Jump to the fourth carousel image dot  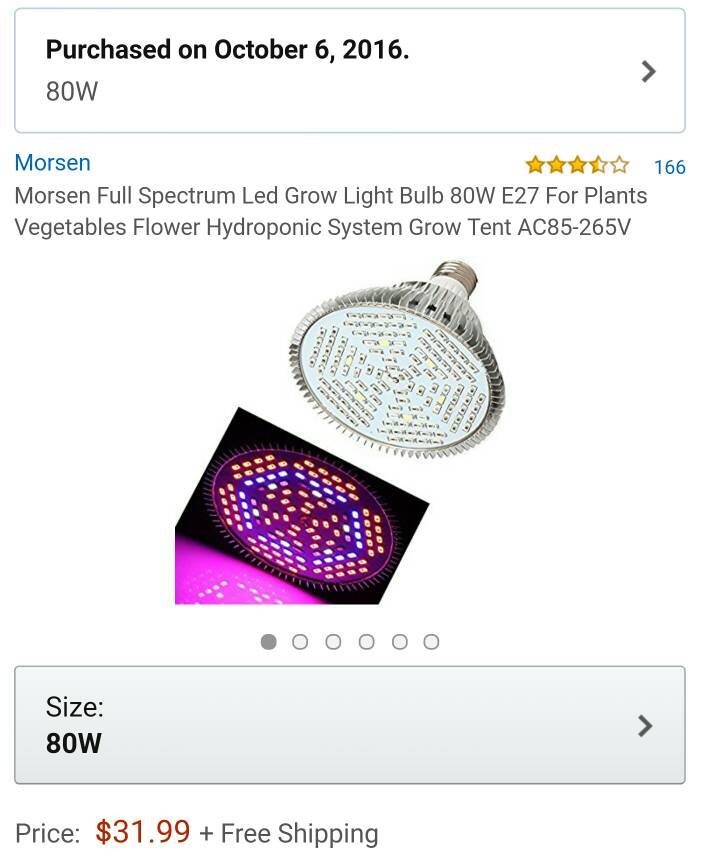click(x=366, y=642)
